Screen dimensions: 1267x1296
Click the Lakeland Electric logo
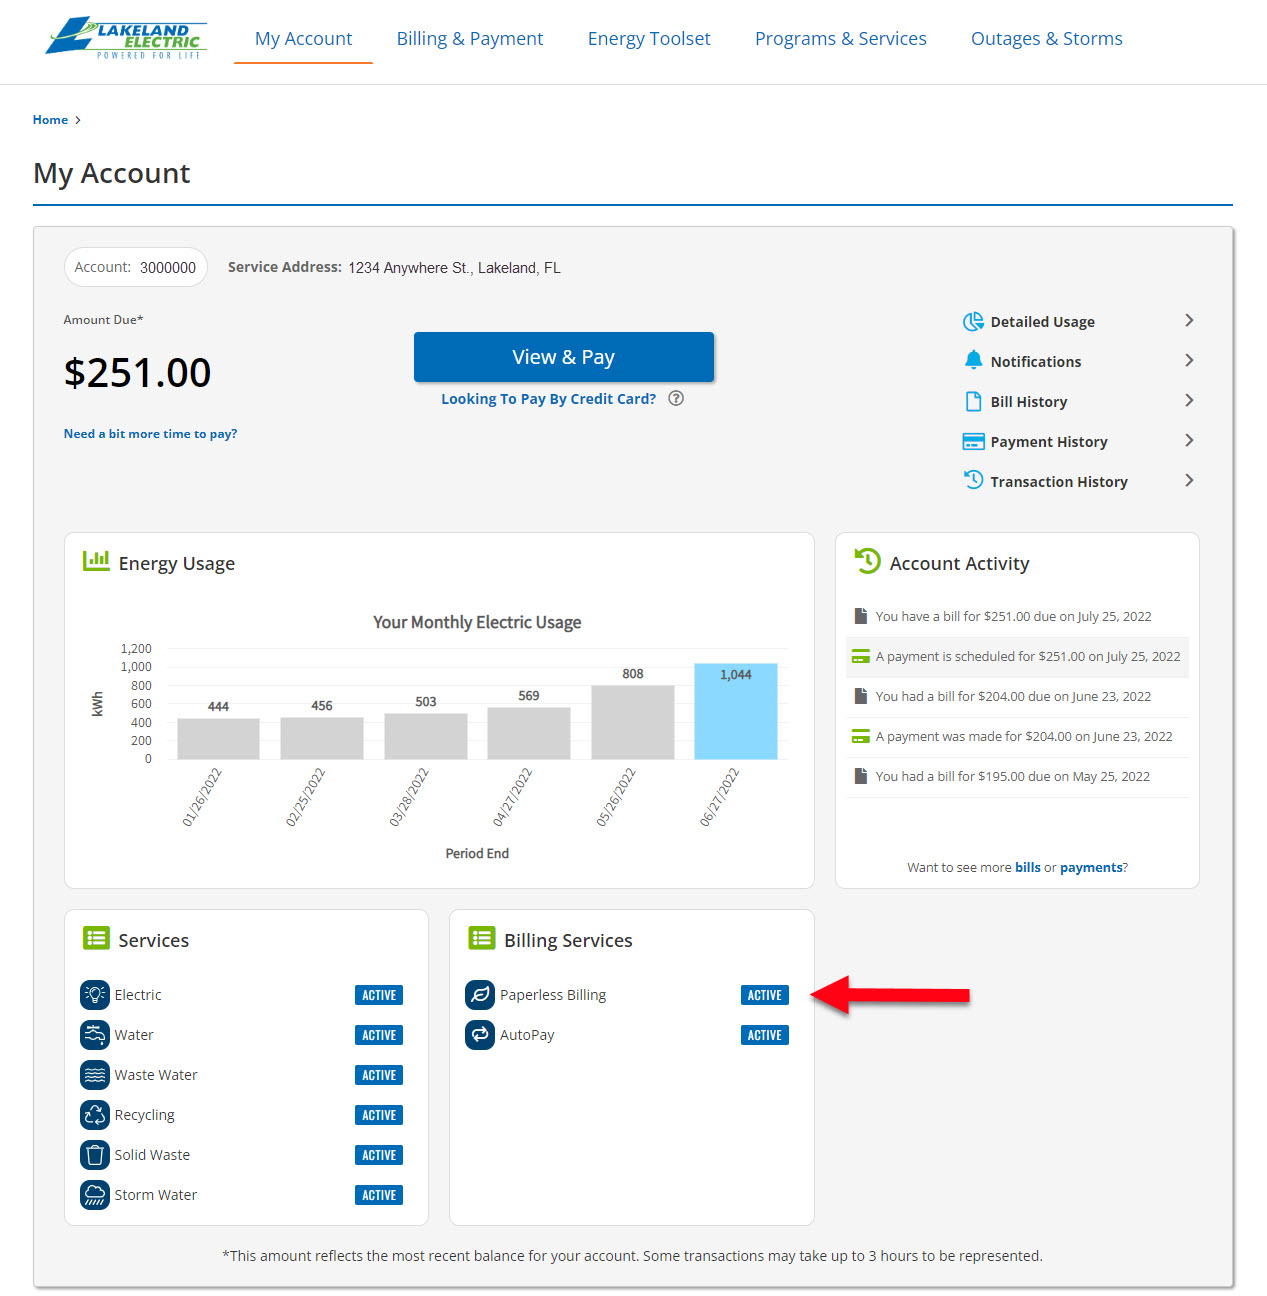(x=126, y=39)
